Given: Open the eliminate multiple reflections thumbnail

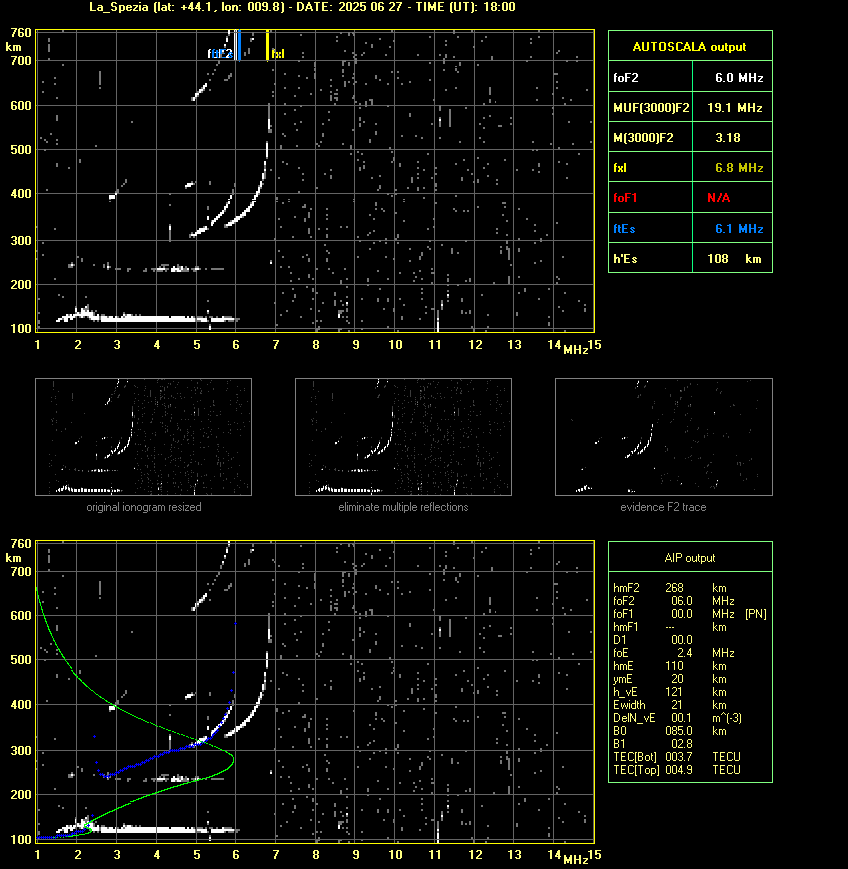Looking at the screenshot, I should (x=403, y=437).
